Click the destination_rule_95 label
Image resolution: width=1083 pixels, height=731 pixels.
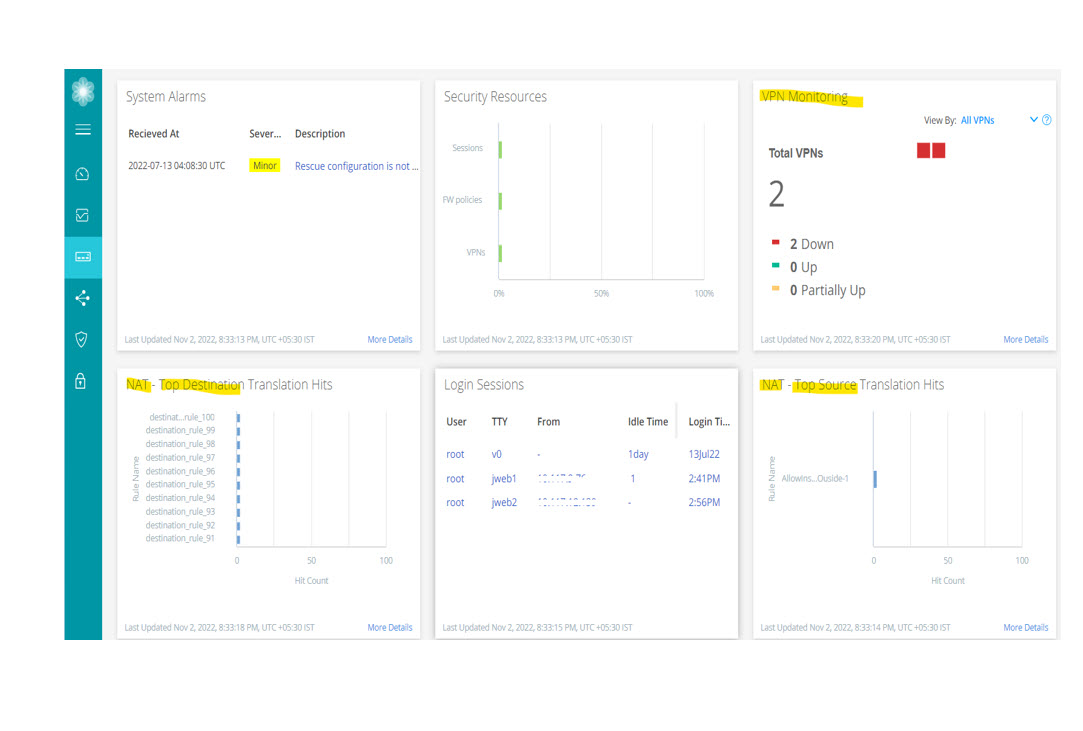tap(180, 484)
